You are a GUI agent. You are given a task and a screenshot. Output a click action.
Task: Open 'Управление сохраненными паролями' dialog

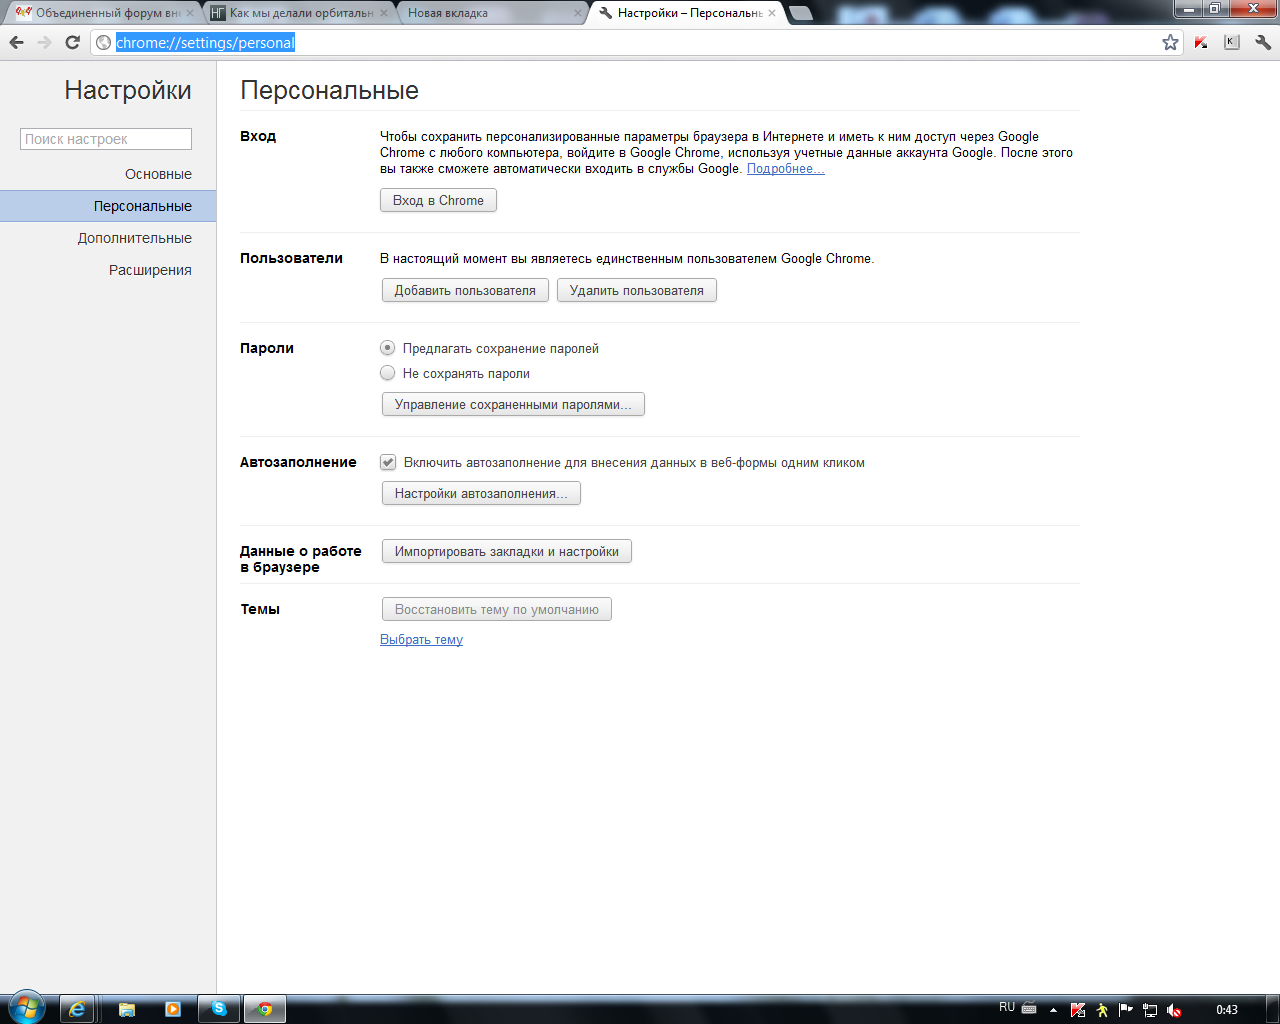(x=513, y=404)
